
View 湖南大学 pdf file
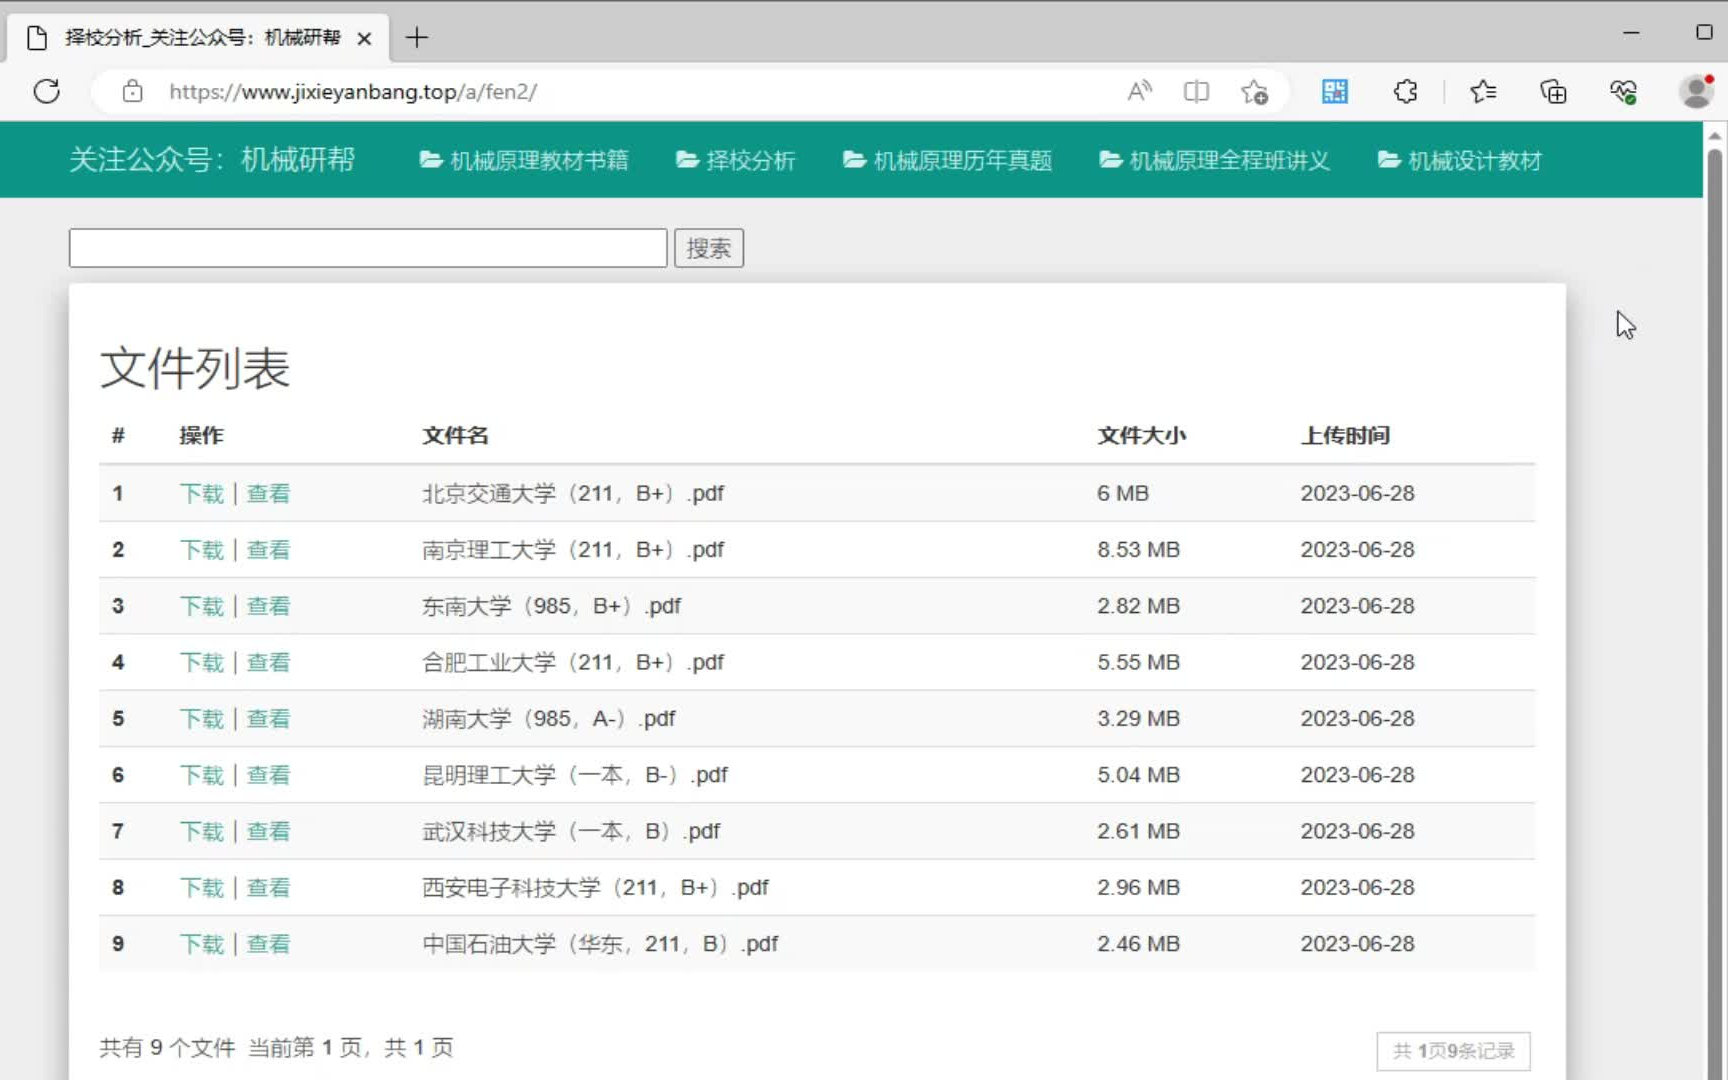pyautogui.click(x=268, y=718)
